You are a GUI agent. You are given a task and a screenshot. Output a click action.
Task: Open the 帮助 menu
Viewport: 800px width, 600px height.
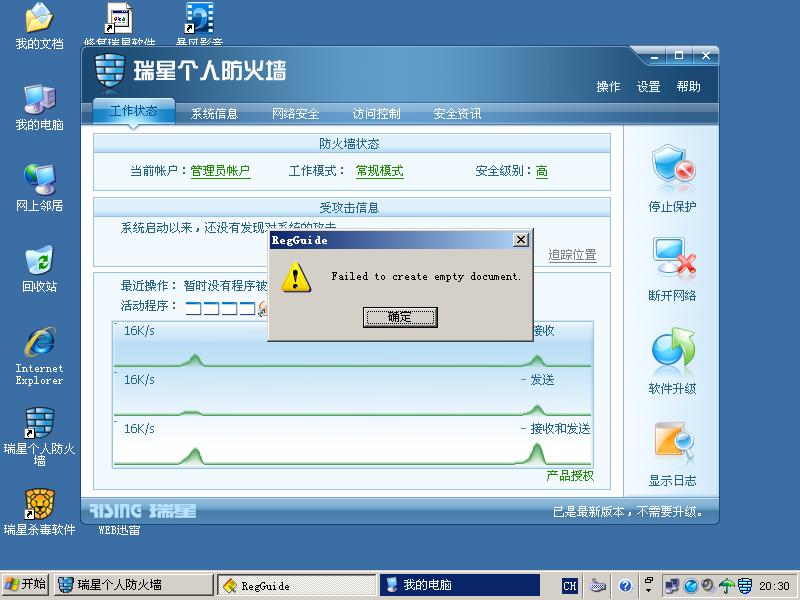point(688,87)
